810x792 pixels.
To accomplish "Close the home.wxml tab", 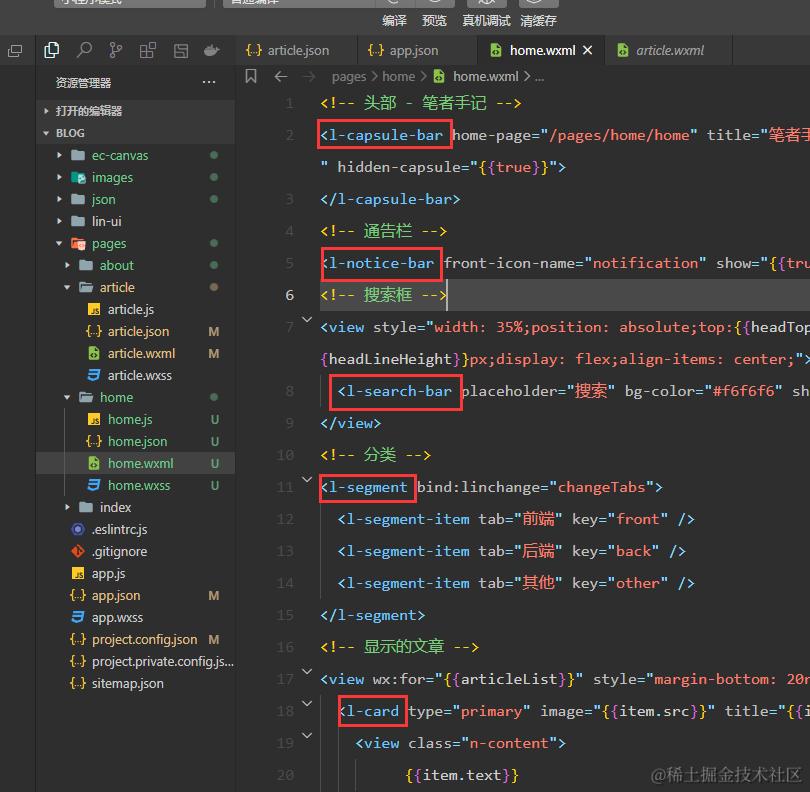I will tap(588, 50).
